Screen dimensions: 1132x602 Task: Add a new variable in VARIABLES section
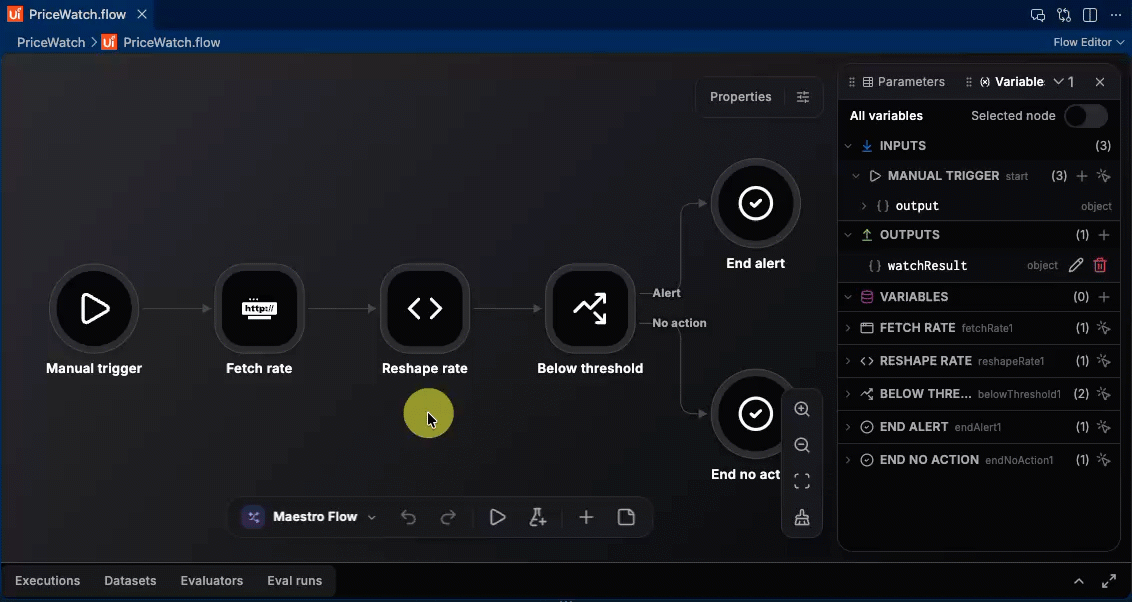1104,297
